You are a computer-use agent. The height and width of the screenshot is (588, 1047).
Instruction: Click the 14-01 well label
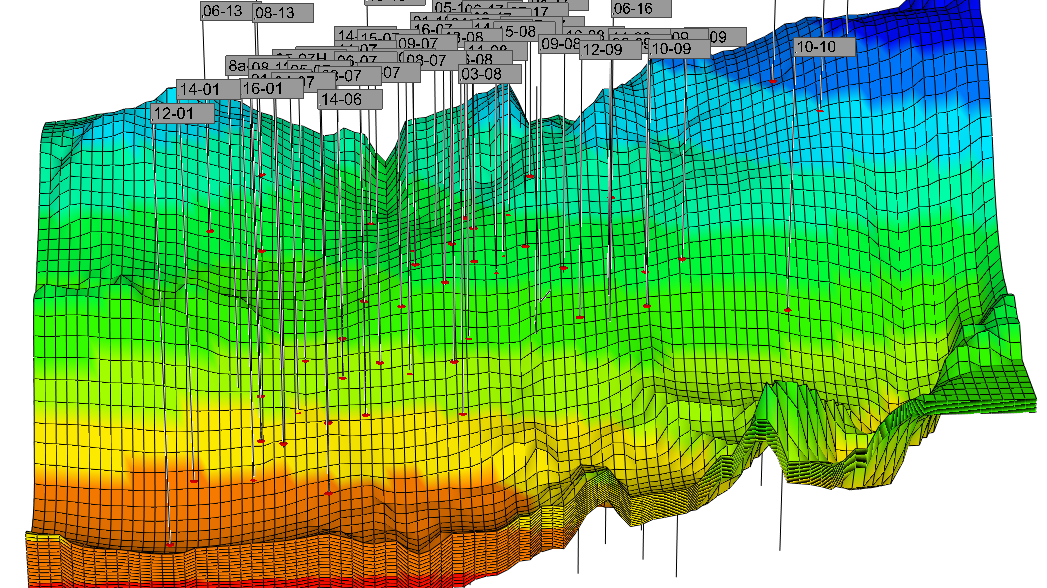pyautogui.click(x=208, y=89)
